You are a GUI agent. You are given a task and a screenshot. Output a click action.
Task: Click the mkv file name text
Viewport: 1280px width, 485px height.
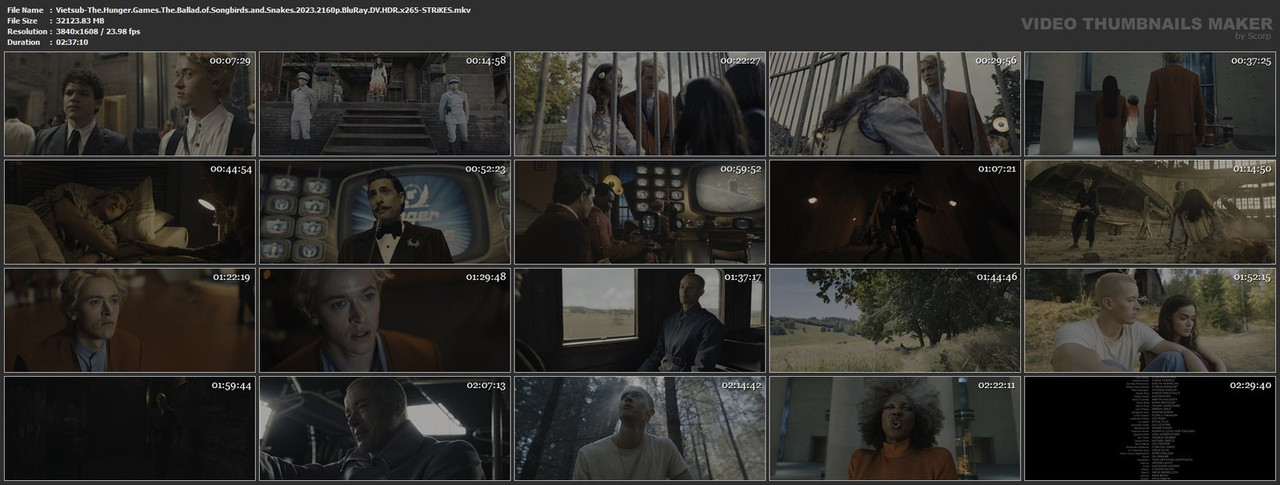(264, 9)
